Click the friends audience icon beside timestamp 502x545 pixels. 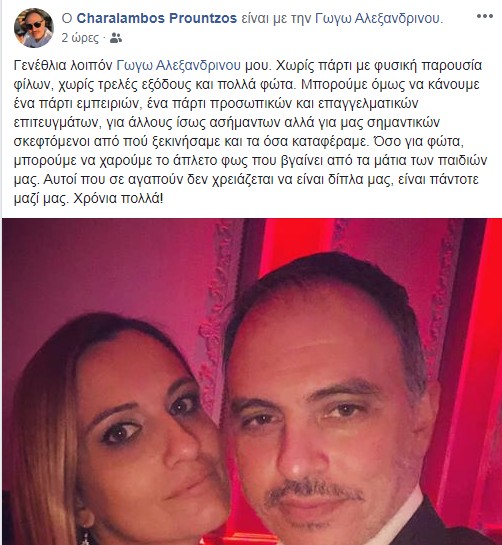[x=116, y=38]
